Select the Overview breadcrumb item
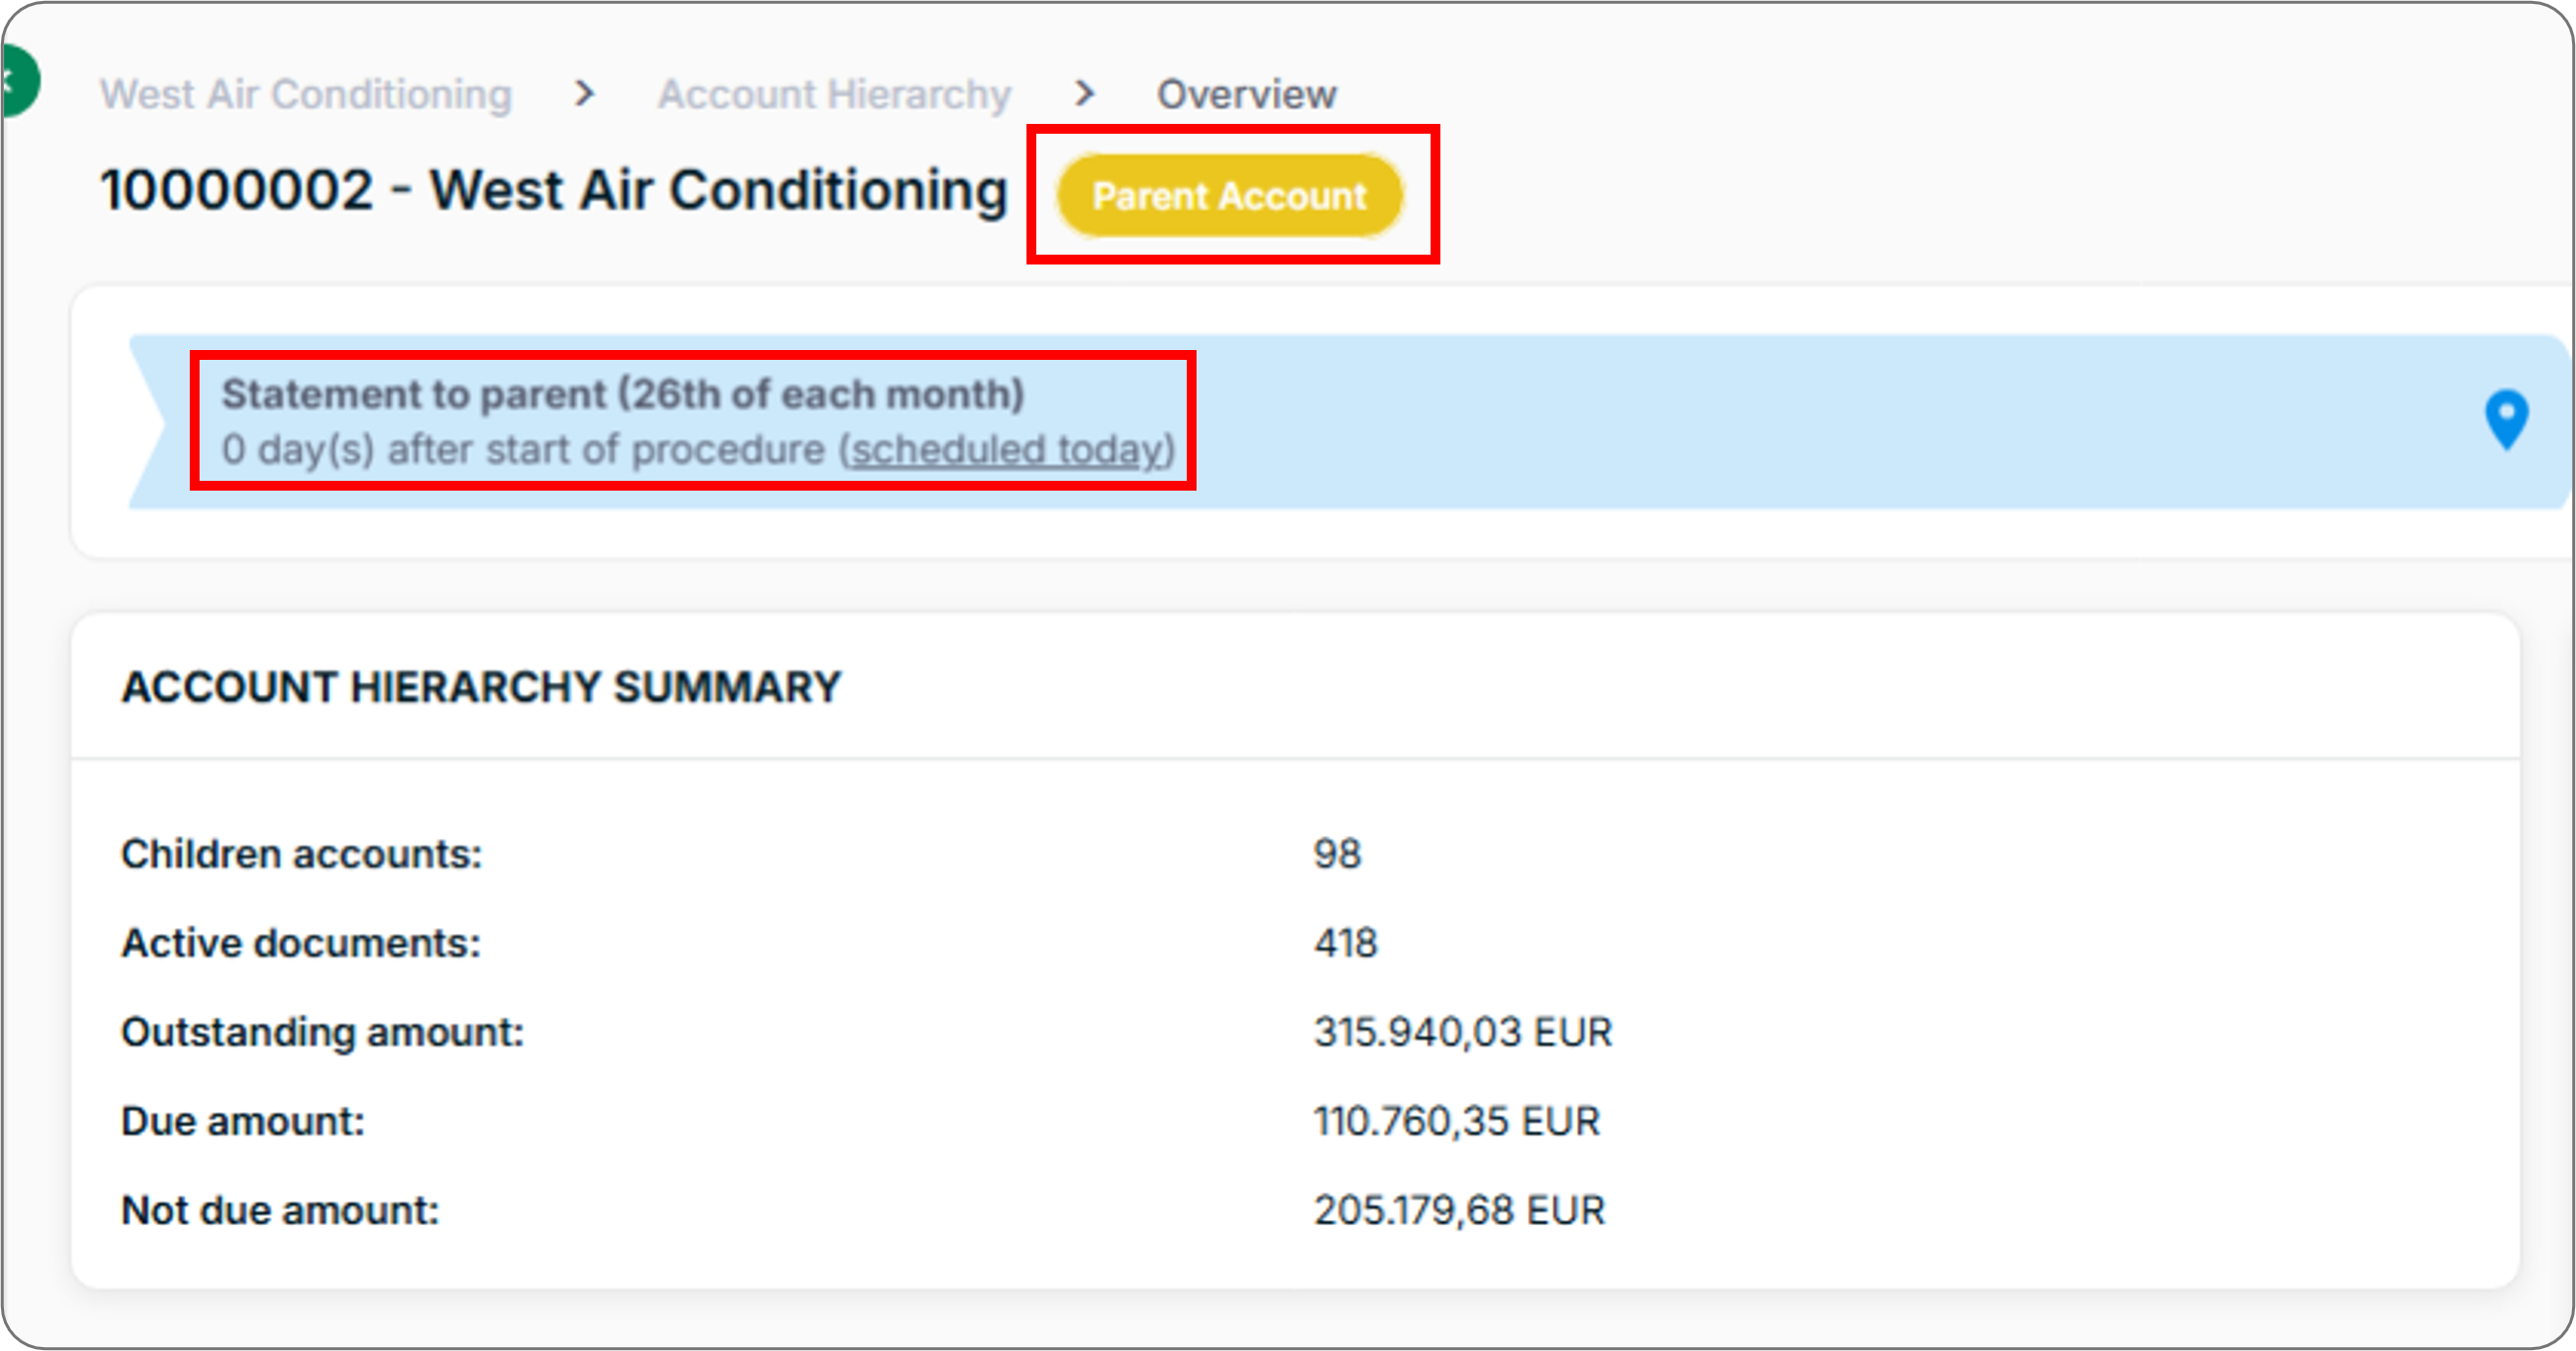 (1246, 94)
